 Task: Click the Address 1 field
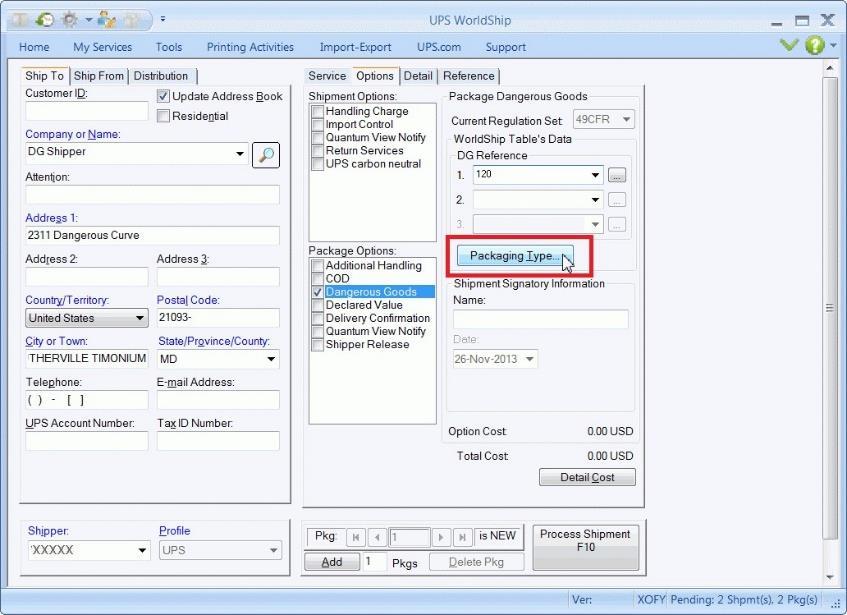coord(152,236)
